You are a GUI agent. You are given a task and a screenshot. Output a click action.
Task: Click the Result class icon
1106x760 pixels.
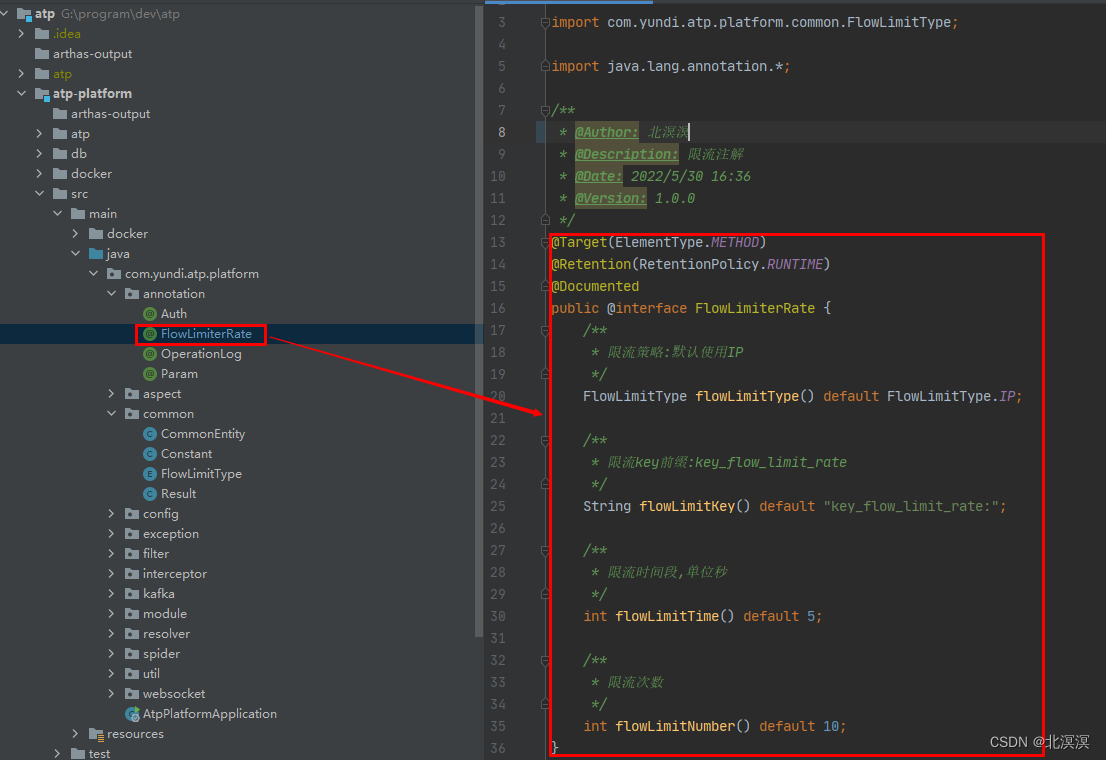pos(150,493)
